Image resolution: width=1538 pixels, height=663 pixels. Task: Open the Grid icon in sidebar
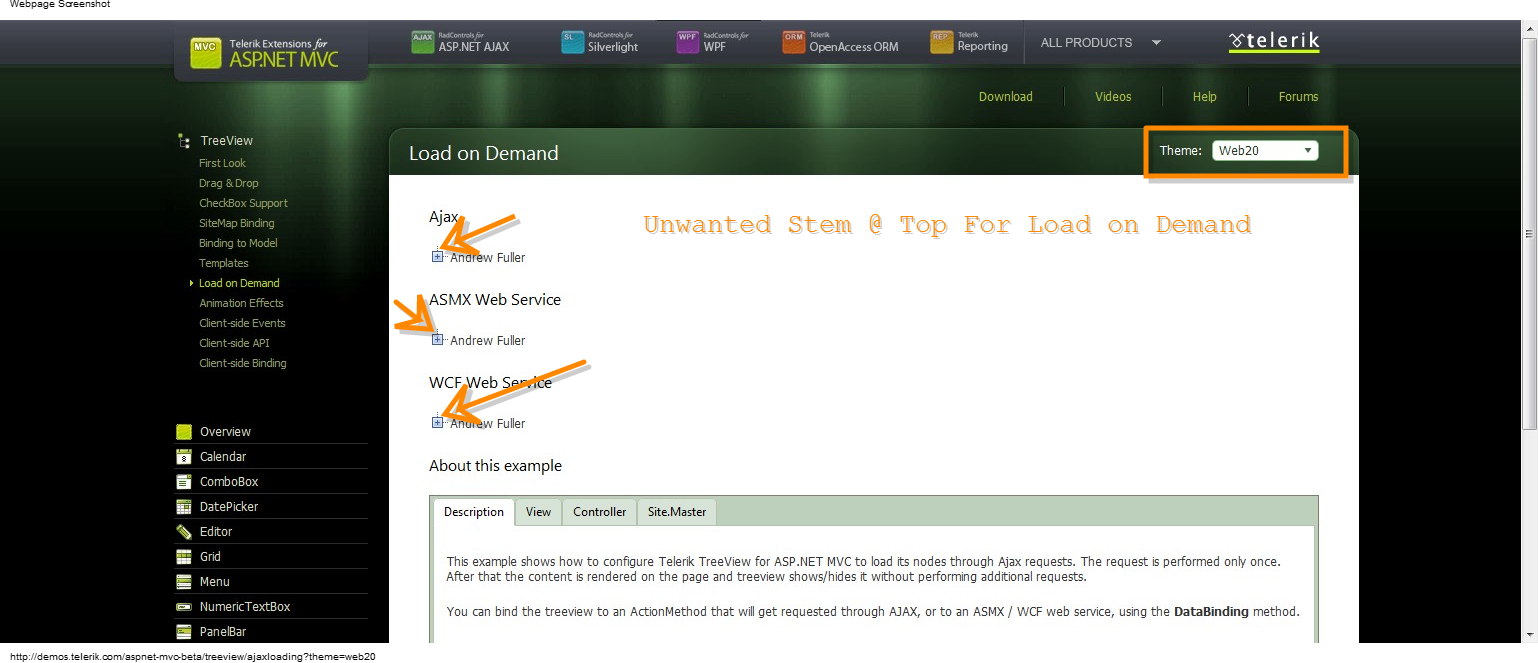(x=184, y=557)
